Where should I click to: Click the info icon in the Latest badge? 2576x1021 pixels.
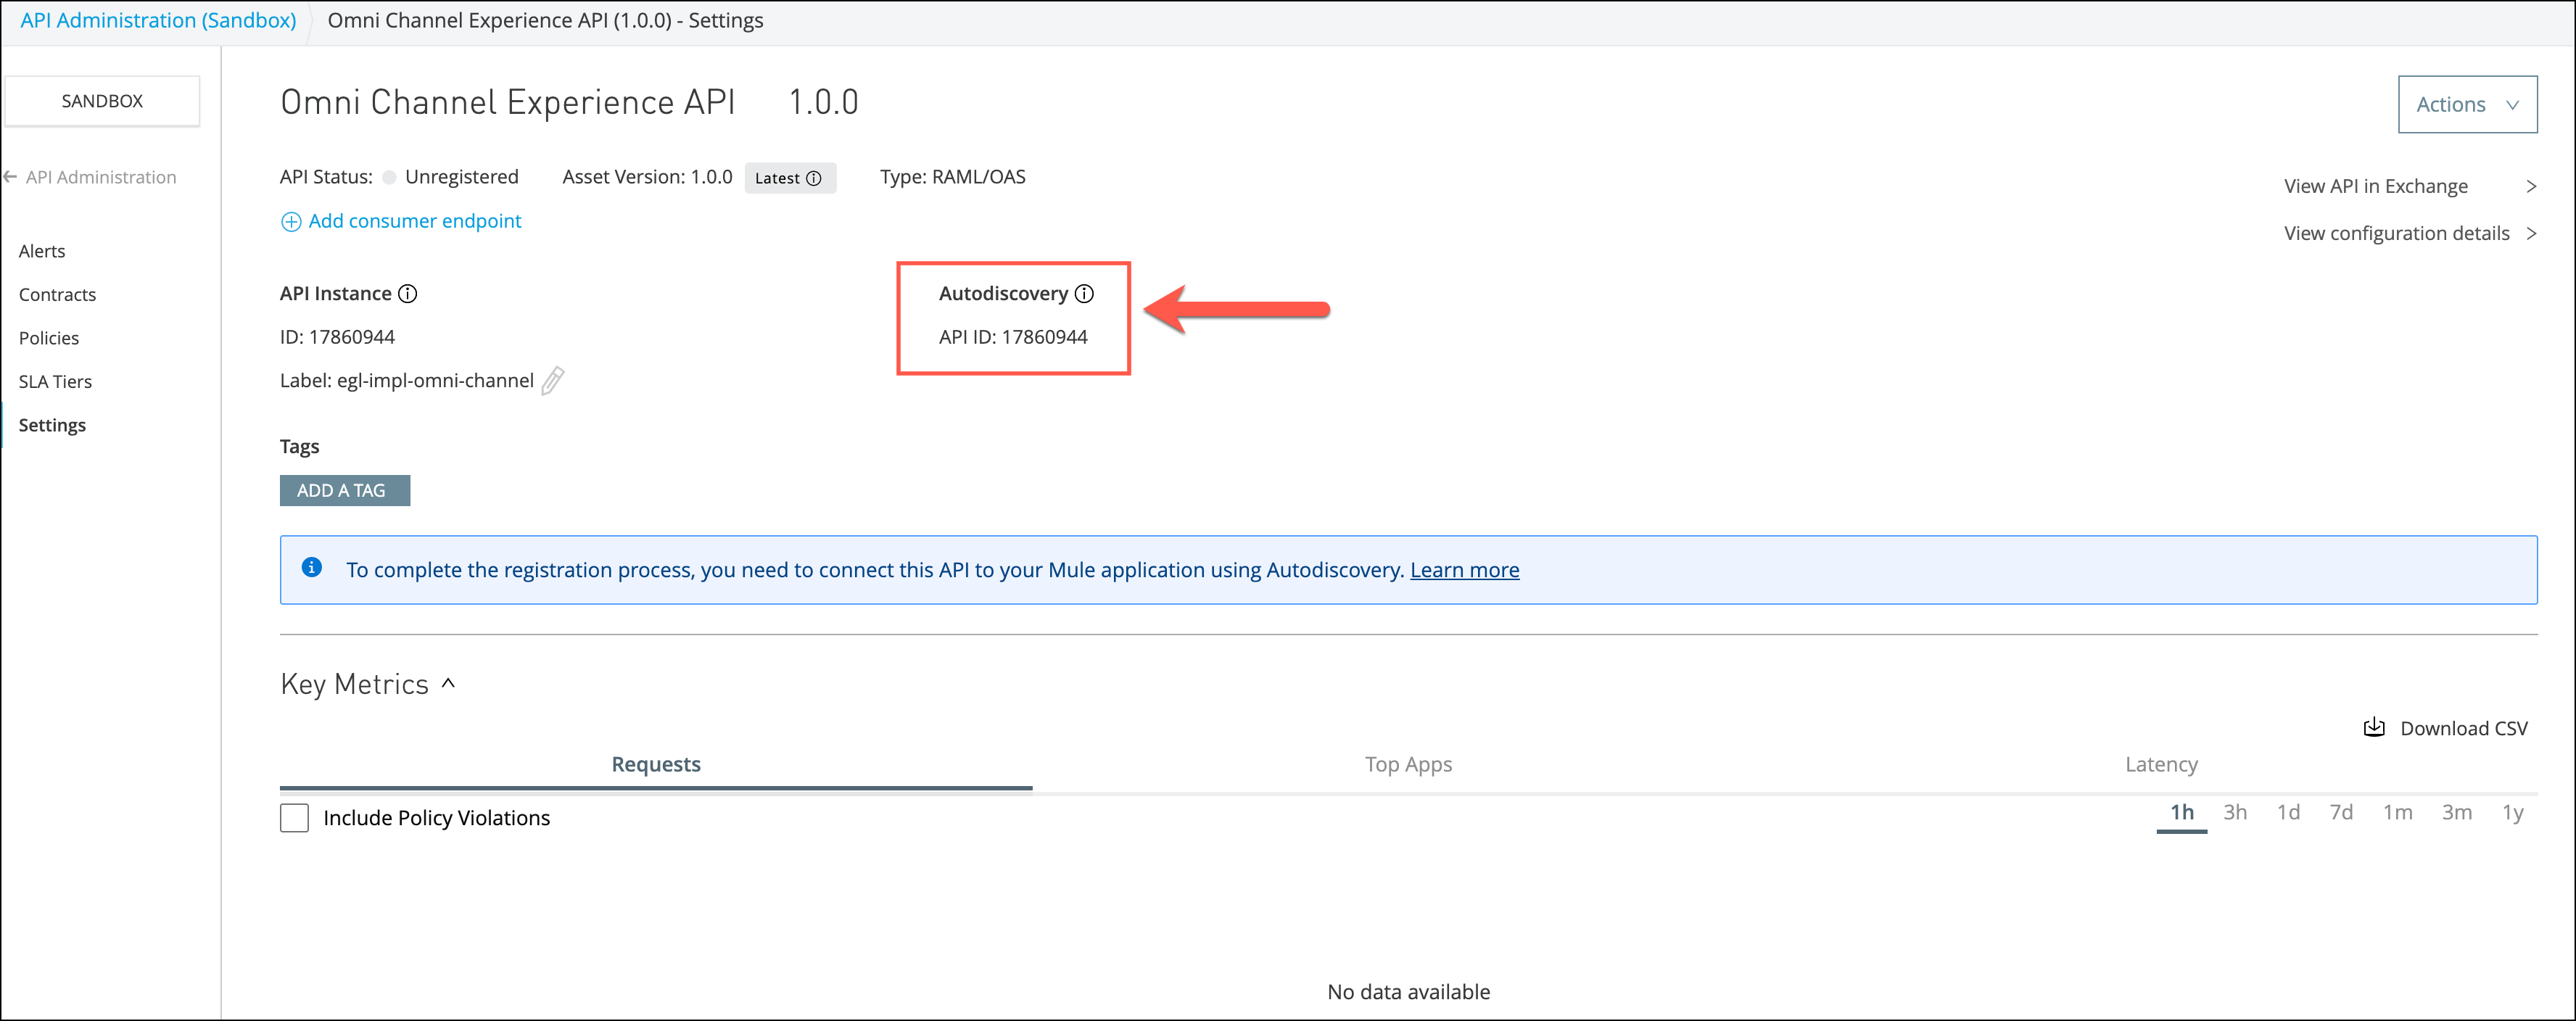click(814, 179)
